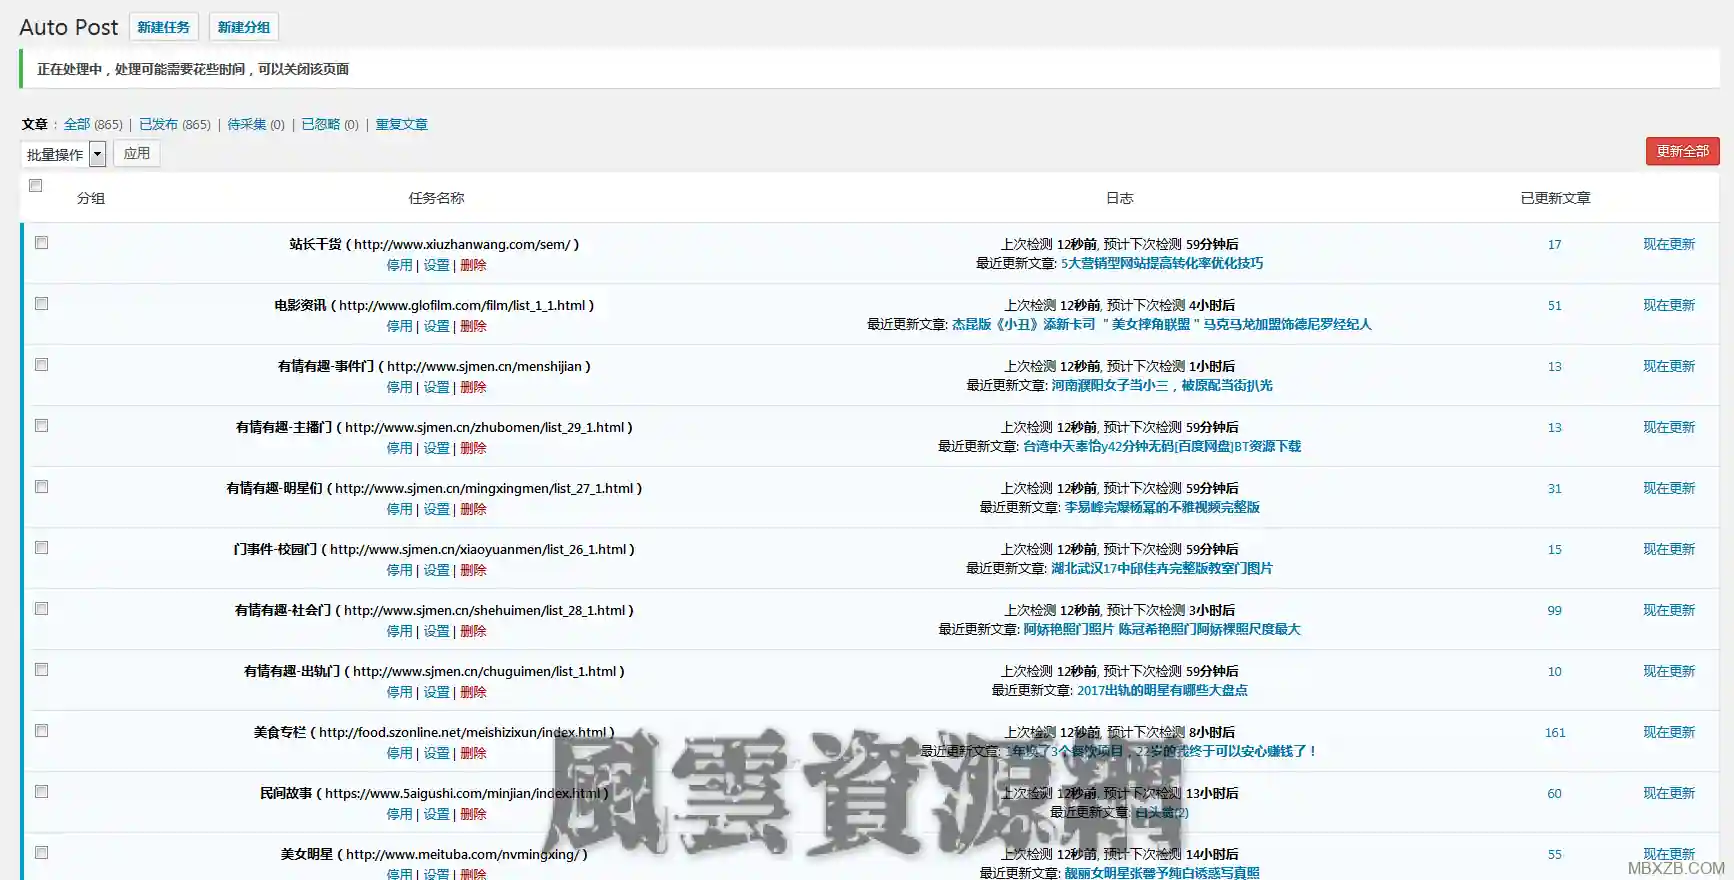Click 现在更新 for 有情有趣-事件门 row
1734x880 pixels.
coord(1669,366)
